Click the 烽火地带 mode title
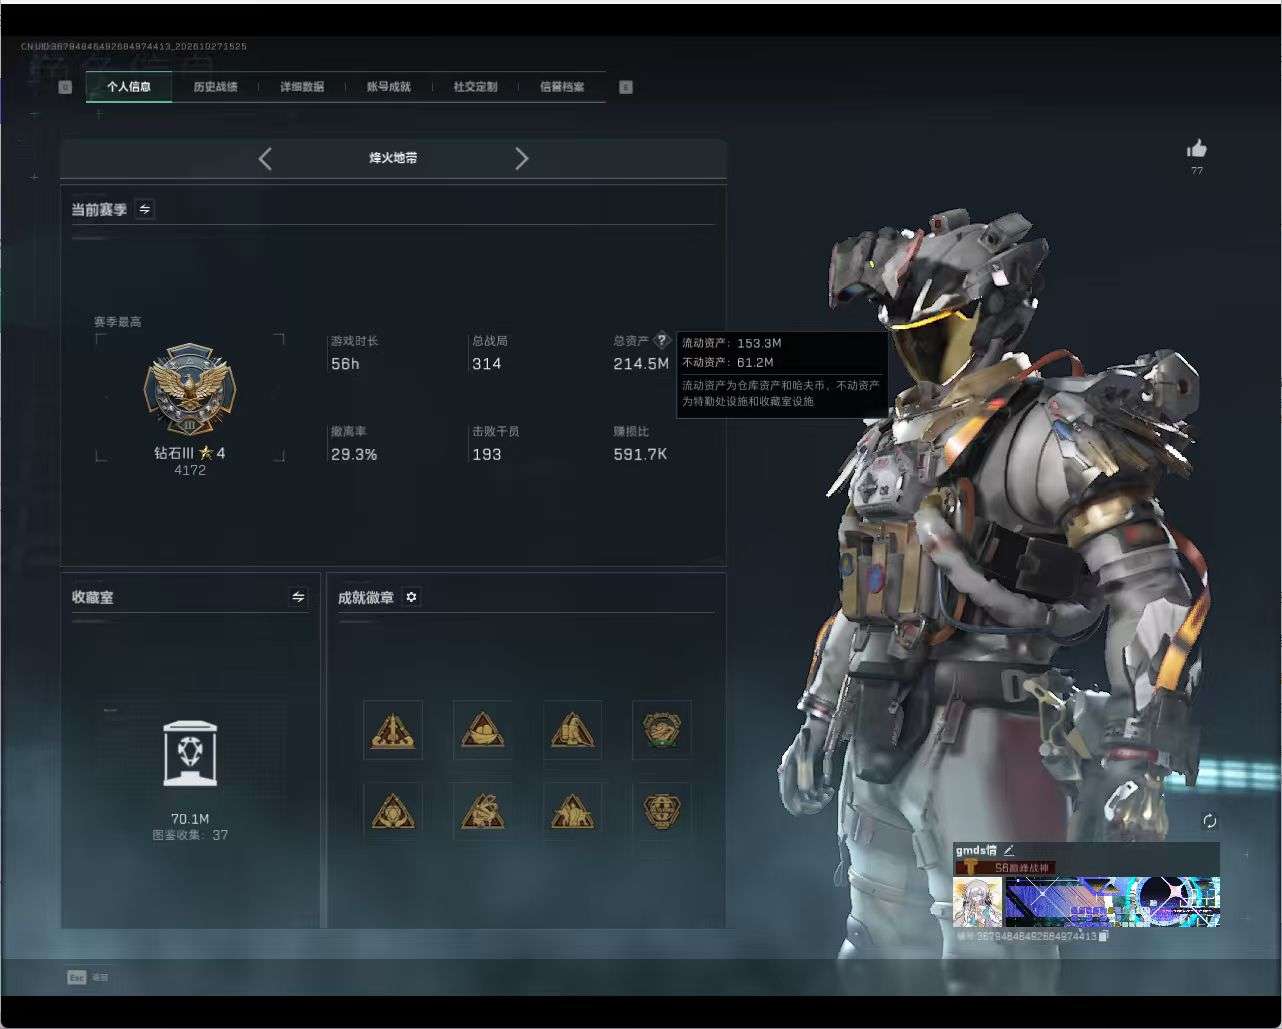Image resolution: width=1282 pixels, height=1029 pixels. tap(393, 158)
